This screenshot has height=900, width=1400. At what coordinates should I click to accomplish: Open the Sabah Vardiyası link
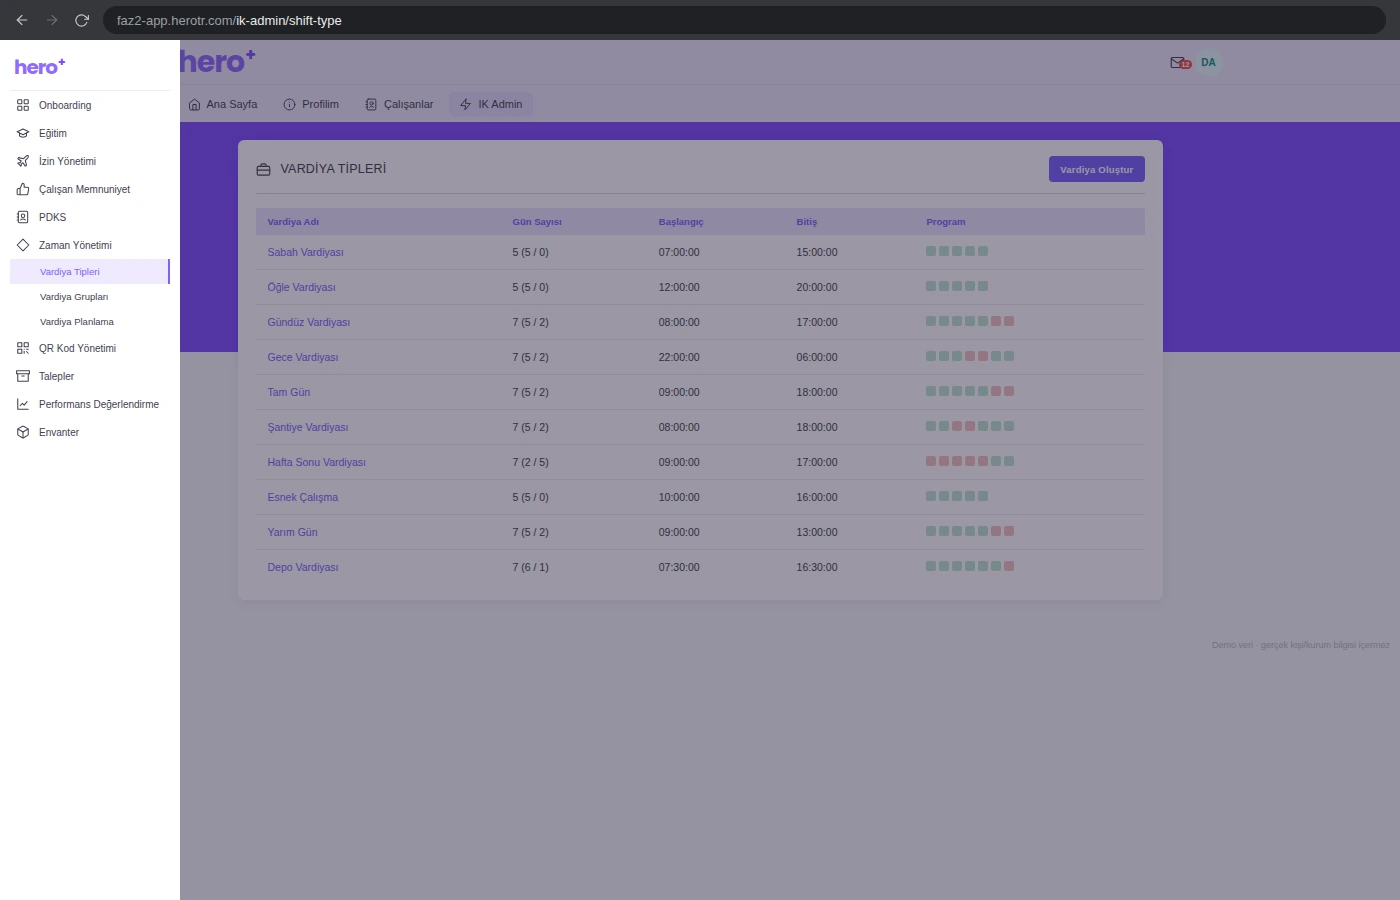point(305,252)
